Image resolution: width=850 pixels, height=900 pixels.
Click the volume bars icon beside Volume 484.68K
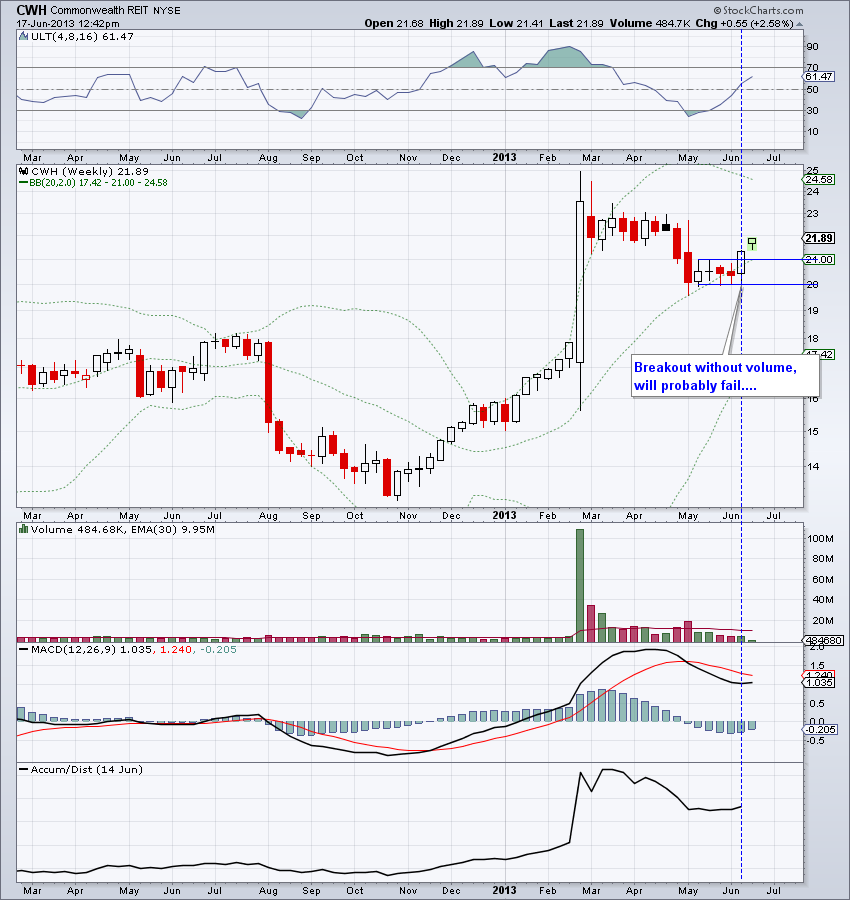pyautogui.click(x=24, y=529)
